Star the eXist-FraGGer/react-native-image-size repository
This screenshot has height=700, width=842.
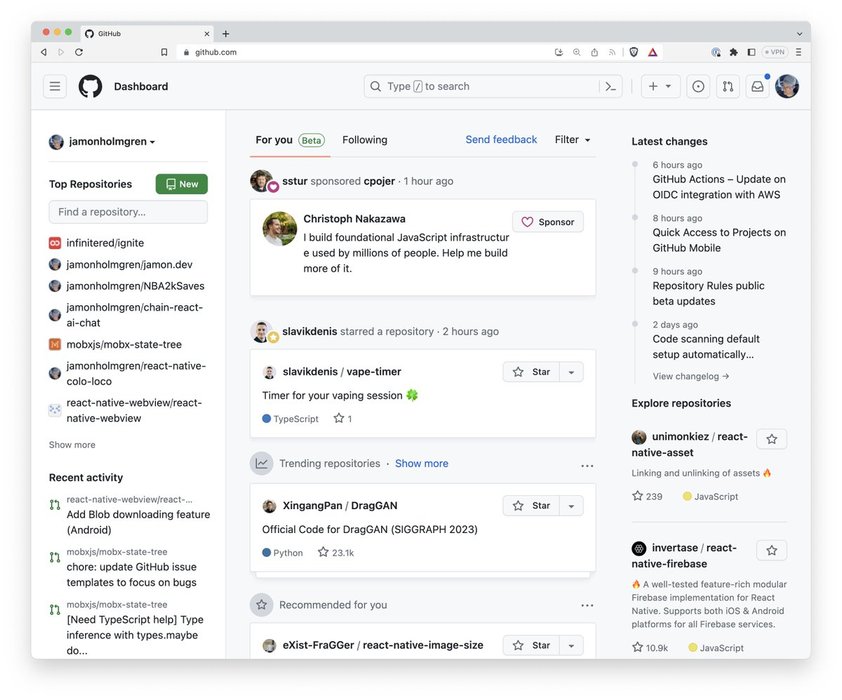531,645
